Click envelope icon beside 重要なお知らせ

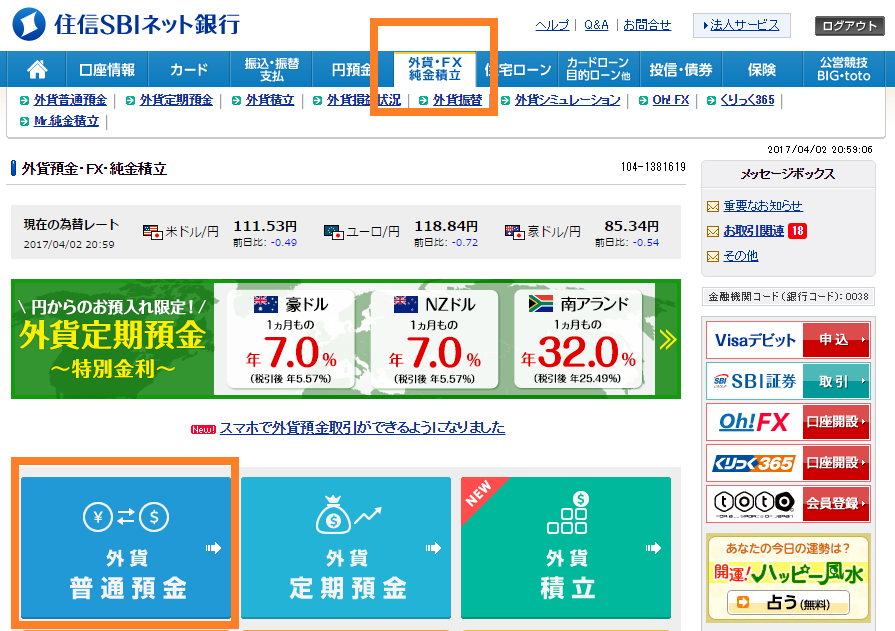tap(713, 206)
